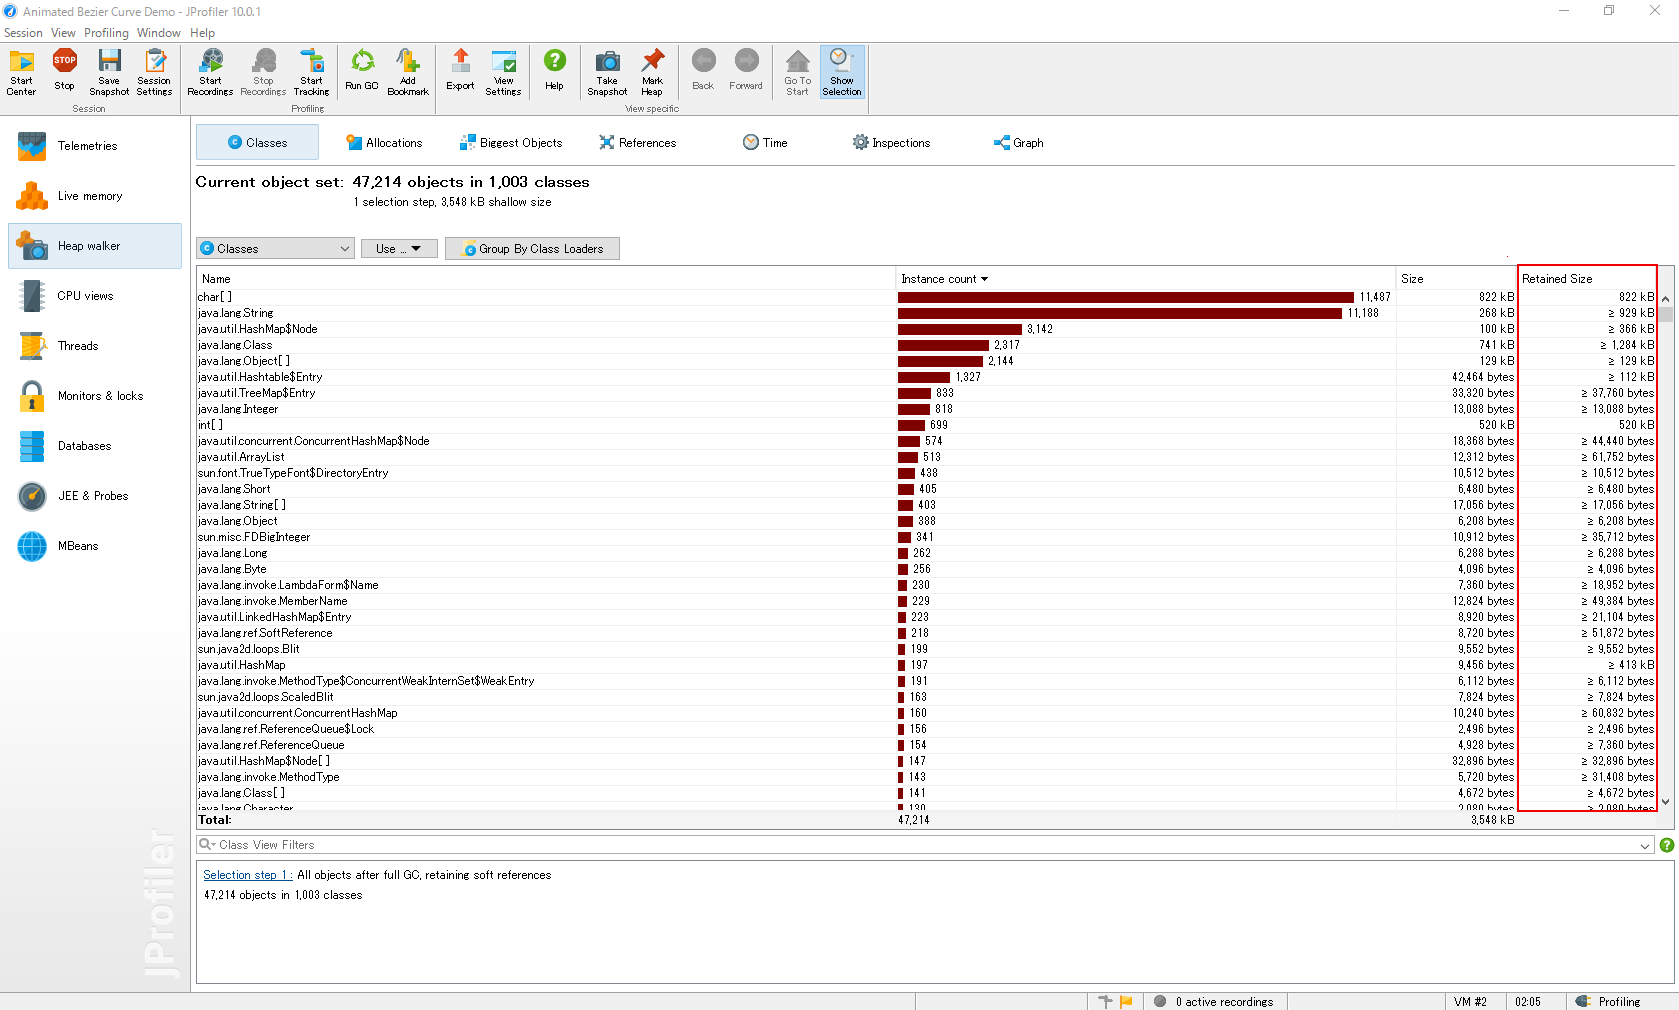This screenshot has width=1679, height=1010.
Task: Click Group By Class Loaders button
Action: tap(532, 248)
